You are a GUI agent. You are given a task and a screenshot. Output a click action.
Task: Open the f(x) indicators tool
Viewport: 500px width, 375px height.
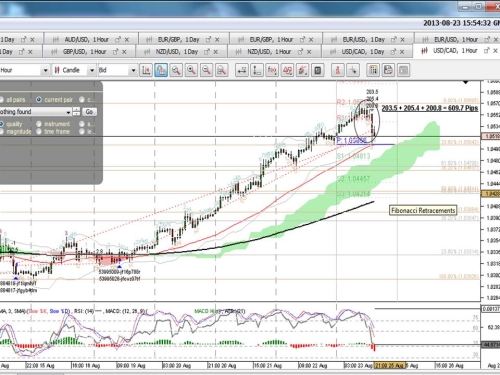pos(272,70)
